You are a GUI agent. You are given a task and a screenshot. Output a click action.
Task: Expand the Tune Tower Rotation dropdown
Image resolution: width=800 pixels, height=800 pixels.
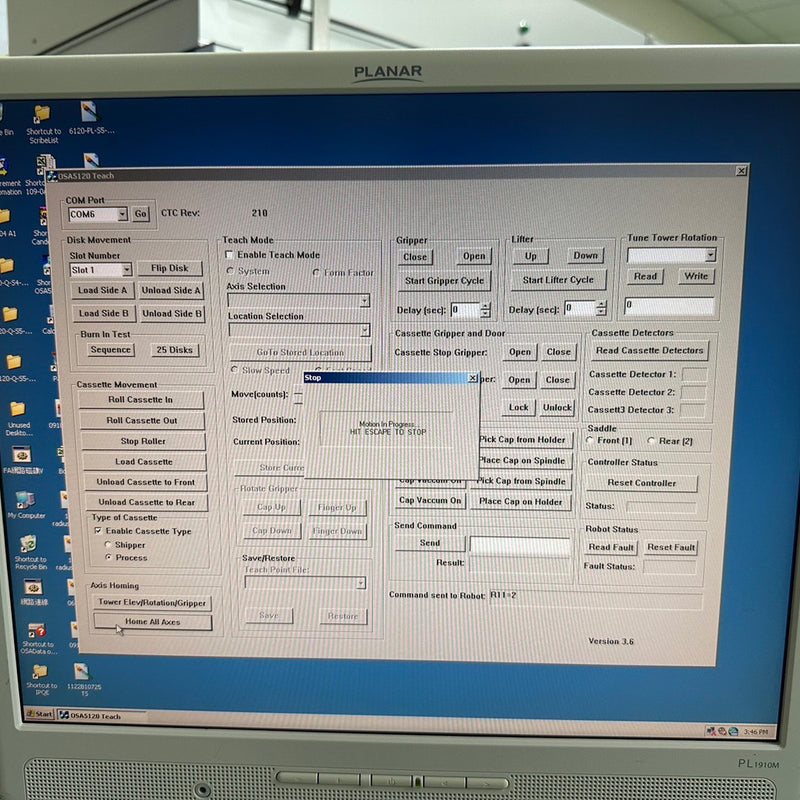[711, 254]
